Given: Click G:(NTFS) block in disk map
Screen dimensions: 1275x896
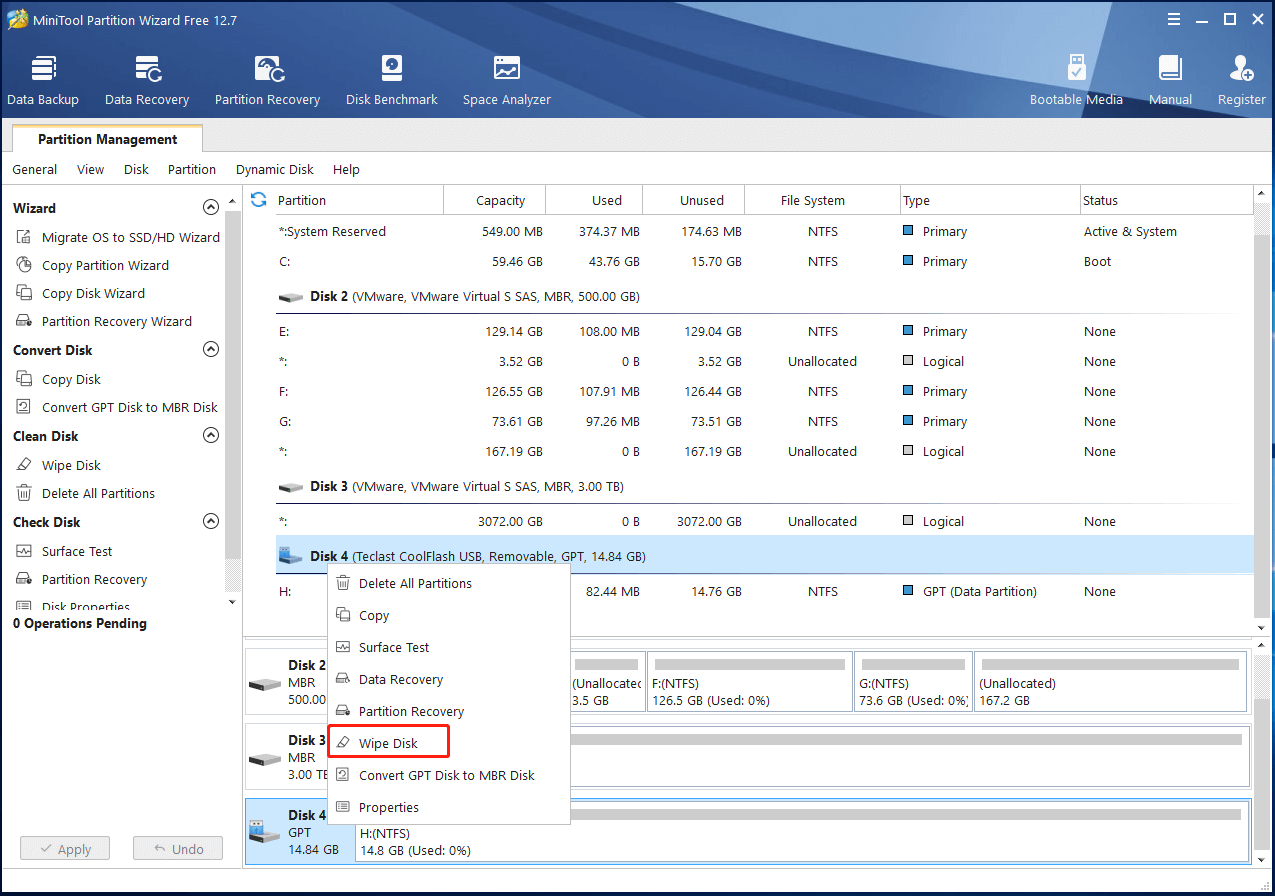Looking at the screenshot, I should pyautogui.click(x=914, y=682).
